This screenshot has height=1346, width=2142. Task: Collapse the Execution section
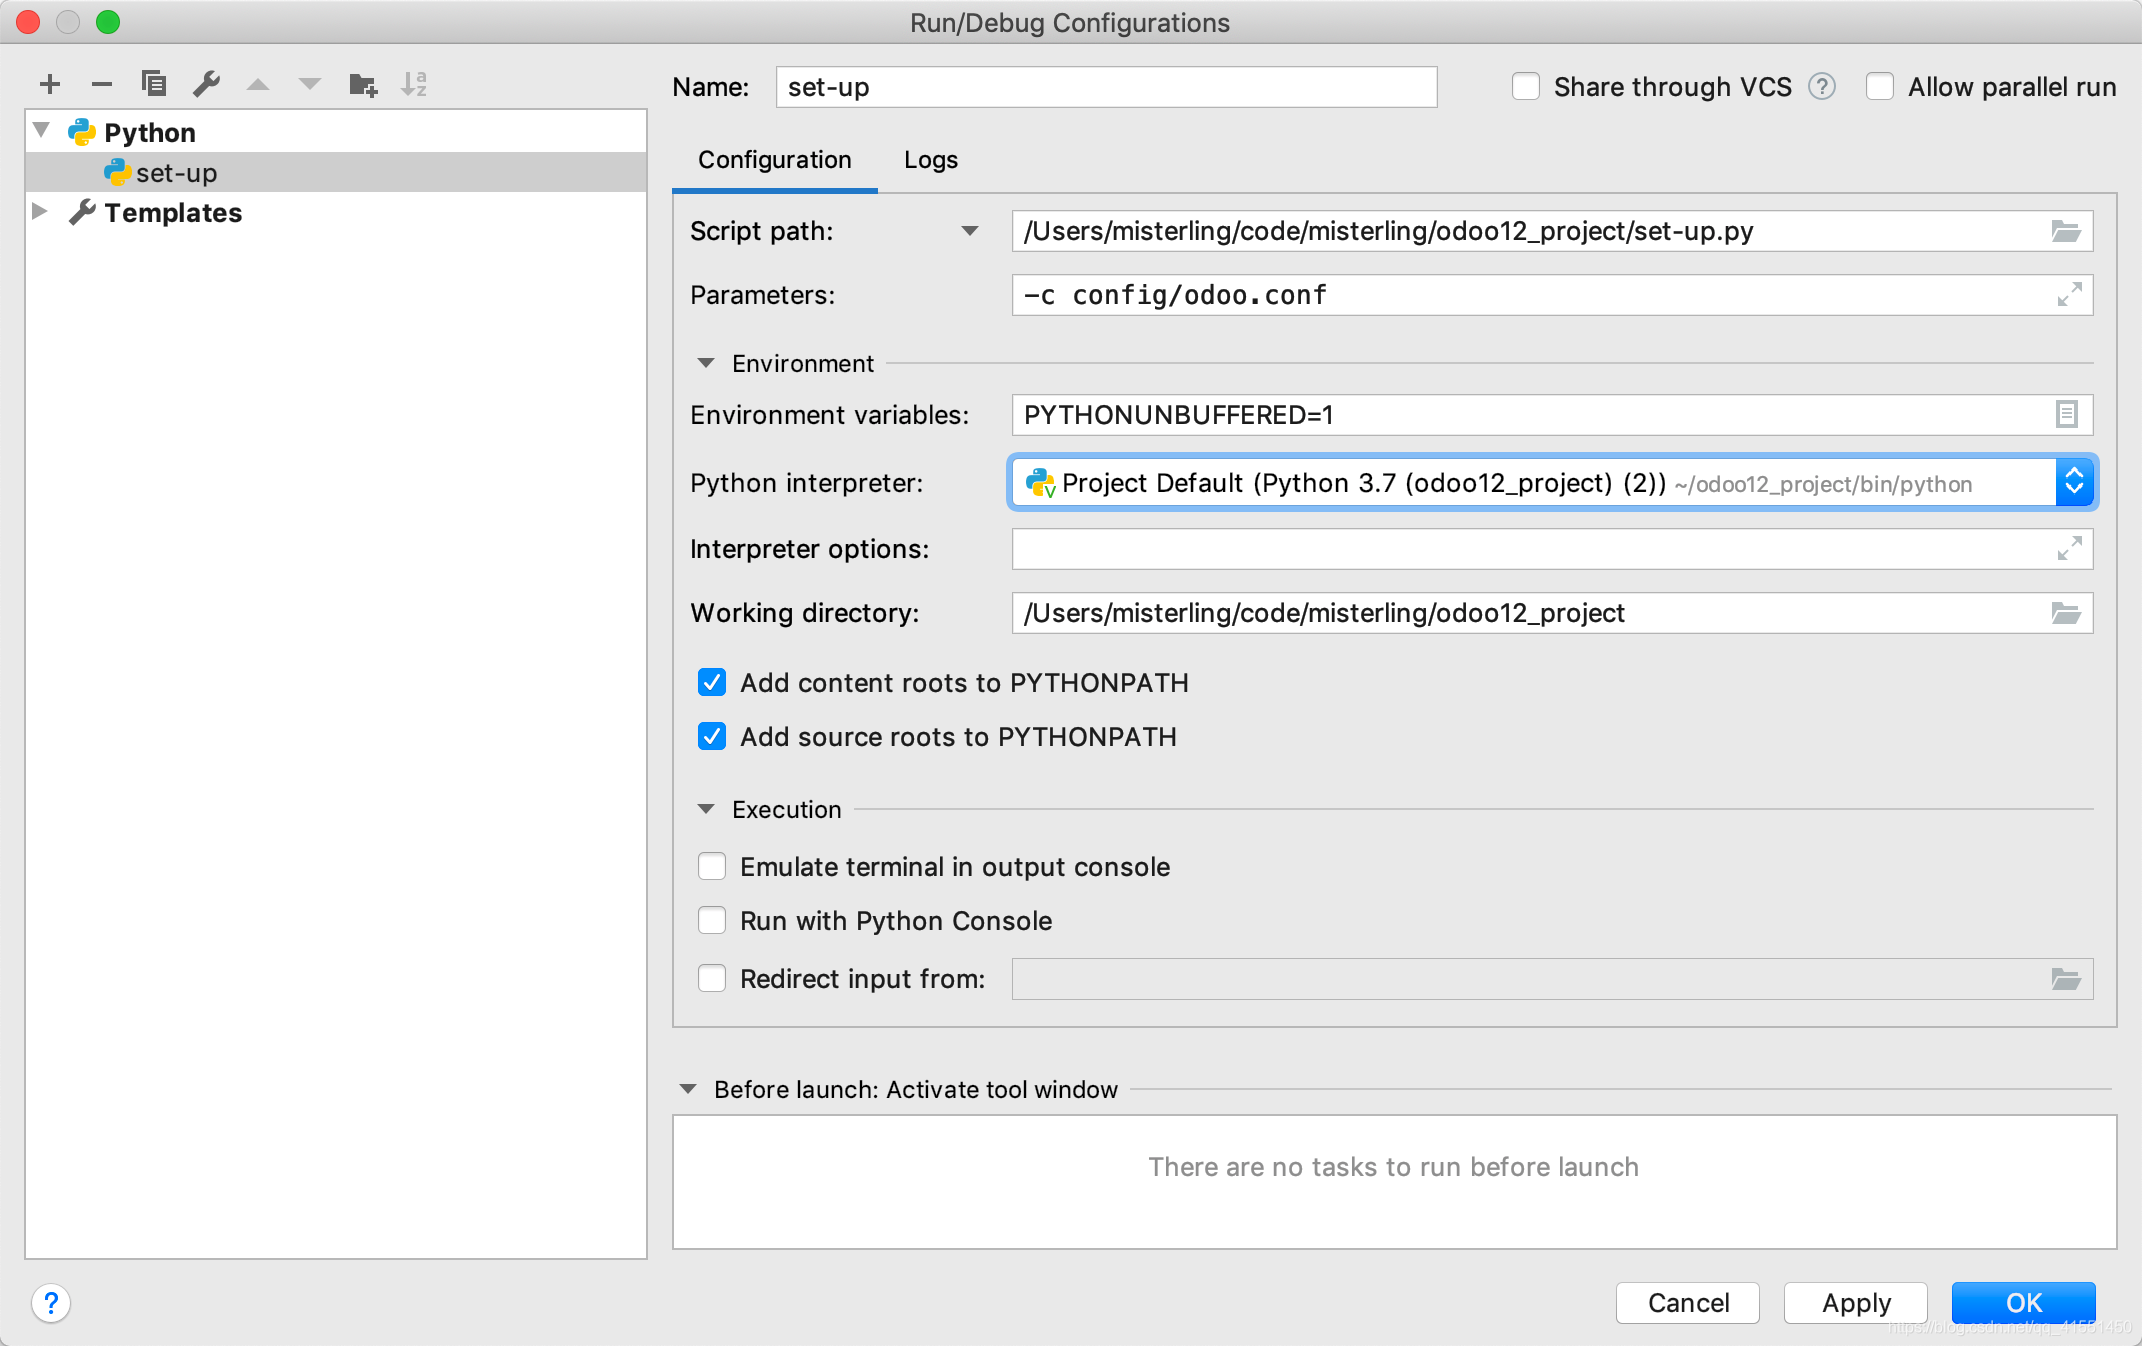tap(706, 809)
